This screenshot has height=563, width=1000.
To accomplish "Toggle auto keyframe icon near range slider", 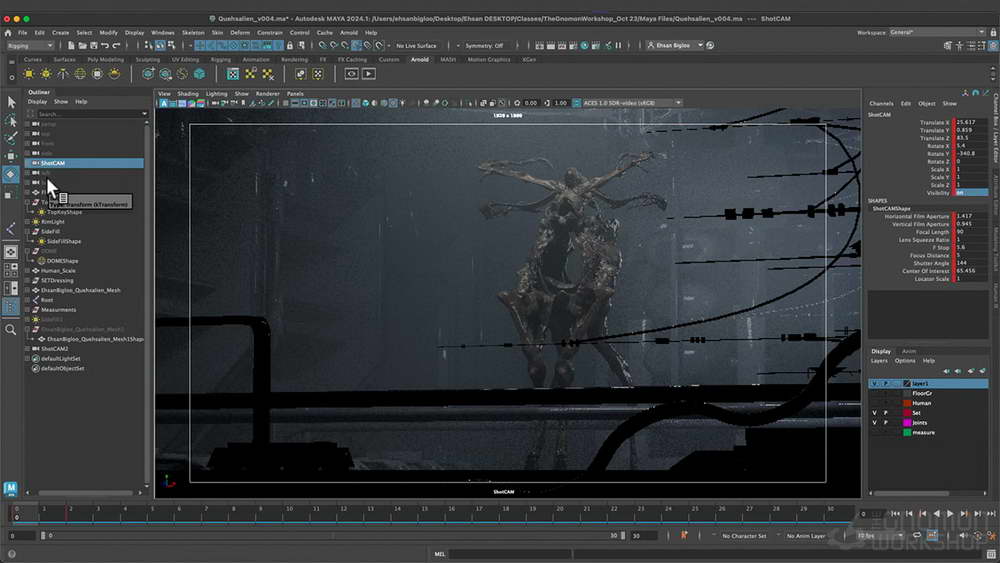I will (684, 536).
